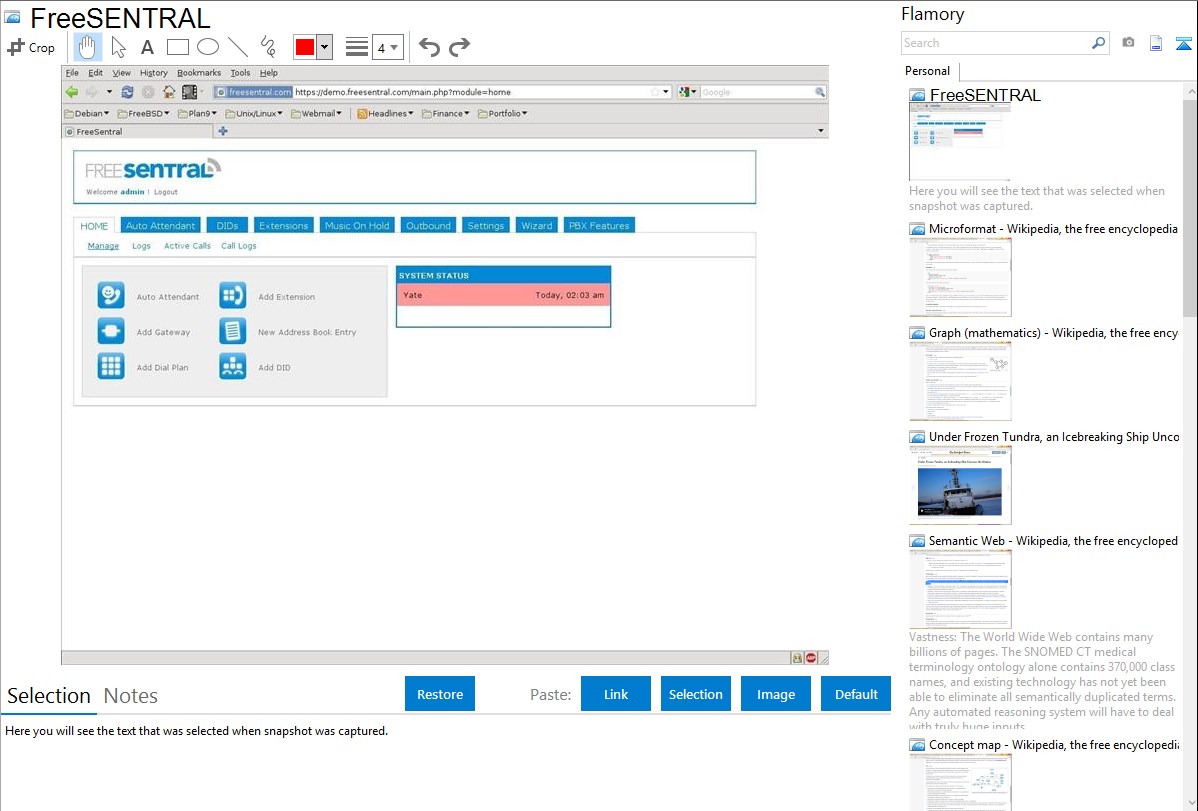Viewport: 1198px width, 811px height.
Task: Expand the FreeBSD bookmarks folder
Action: click(x=144, y=113)
